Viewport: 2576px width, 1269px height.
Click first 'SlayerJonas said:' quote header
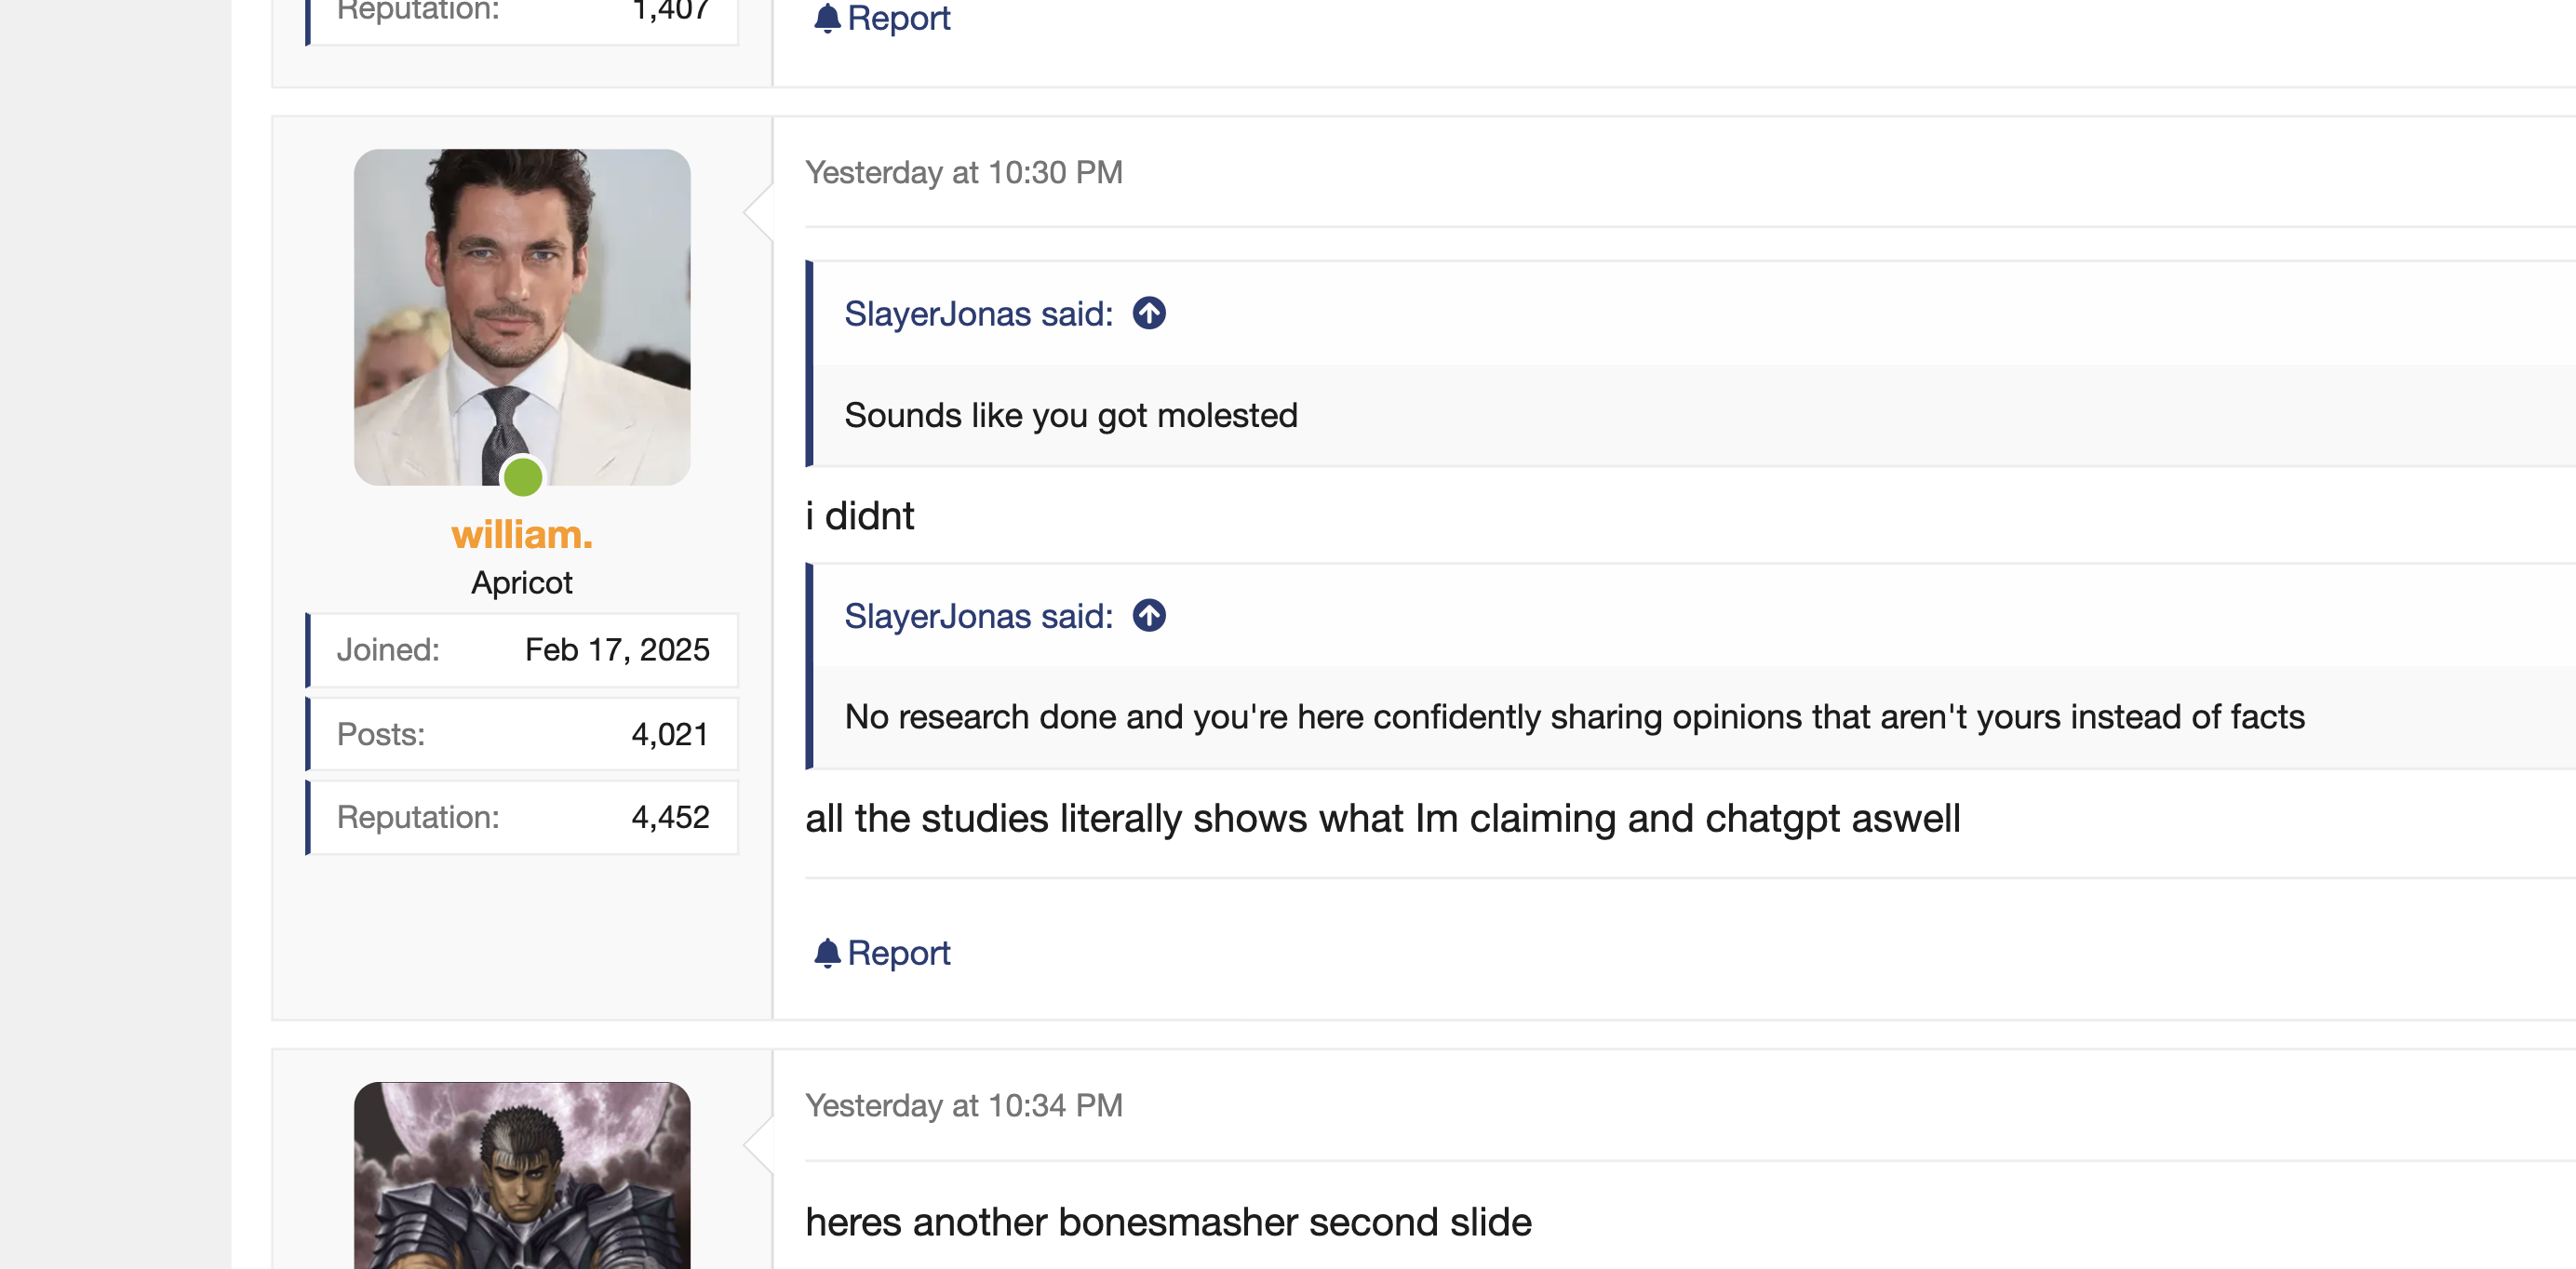click(x=978, y=314)
